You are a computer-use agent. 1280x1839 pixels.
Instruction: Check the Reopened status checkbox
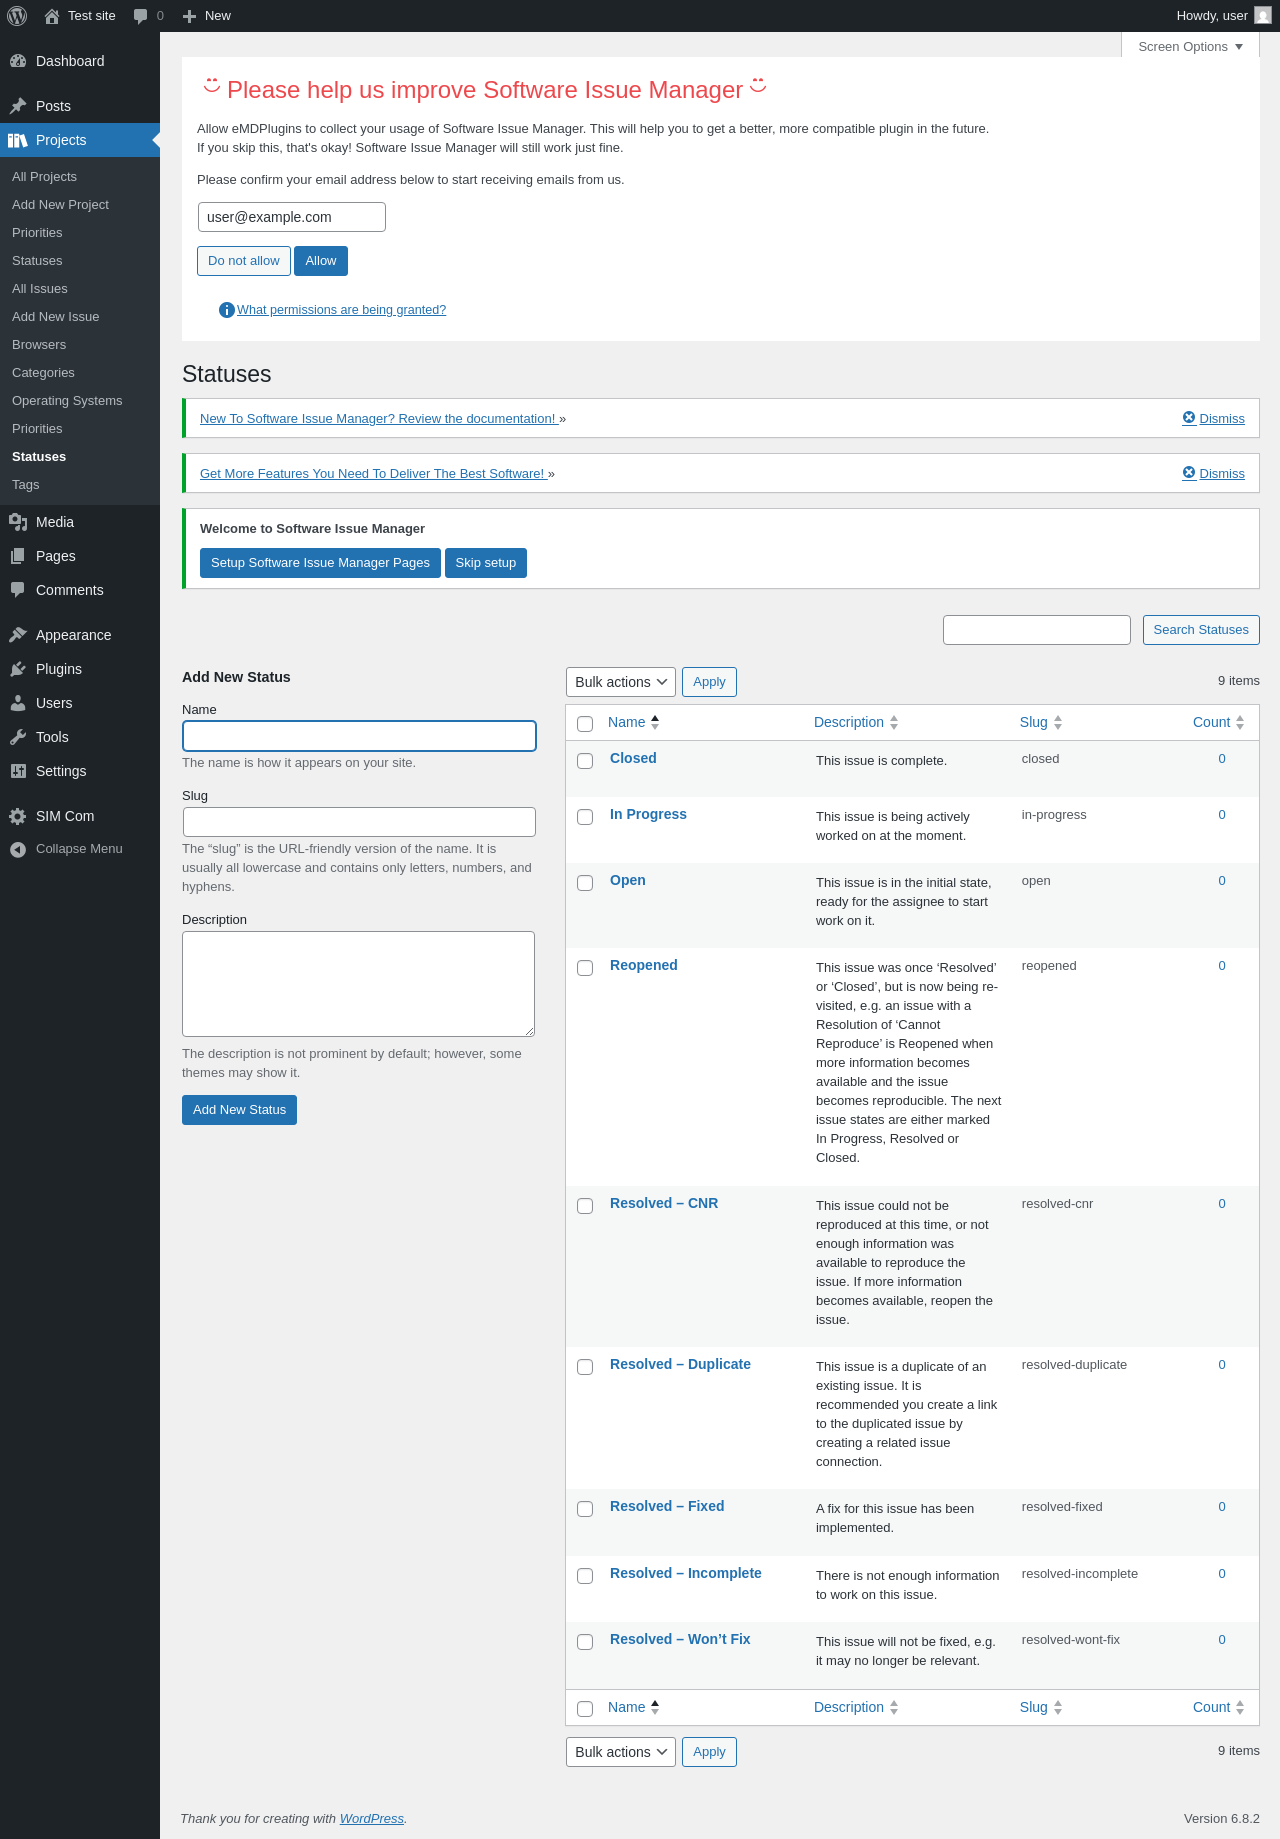585,968
